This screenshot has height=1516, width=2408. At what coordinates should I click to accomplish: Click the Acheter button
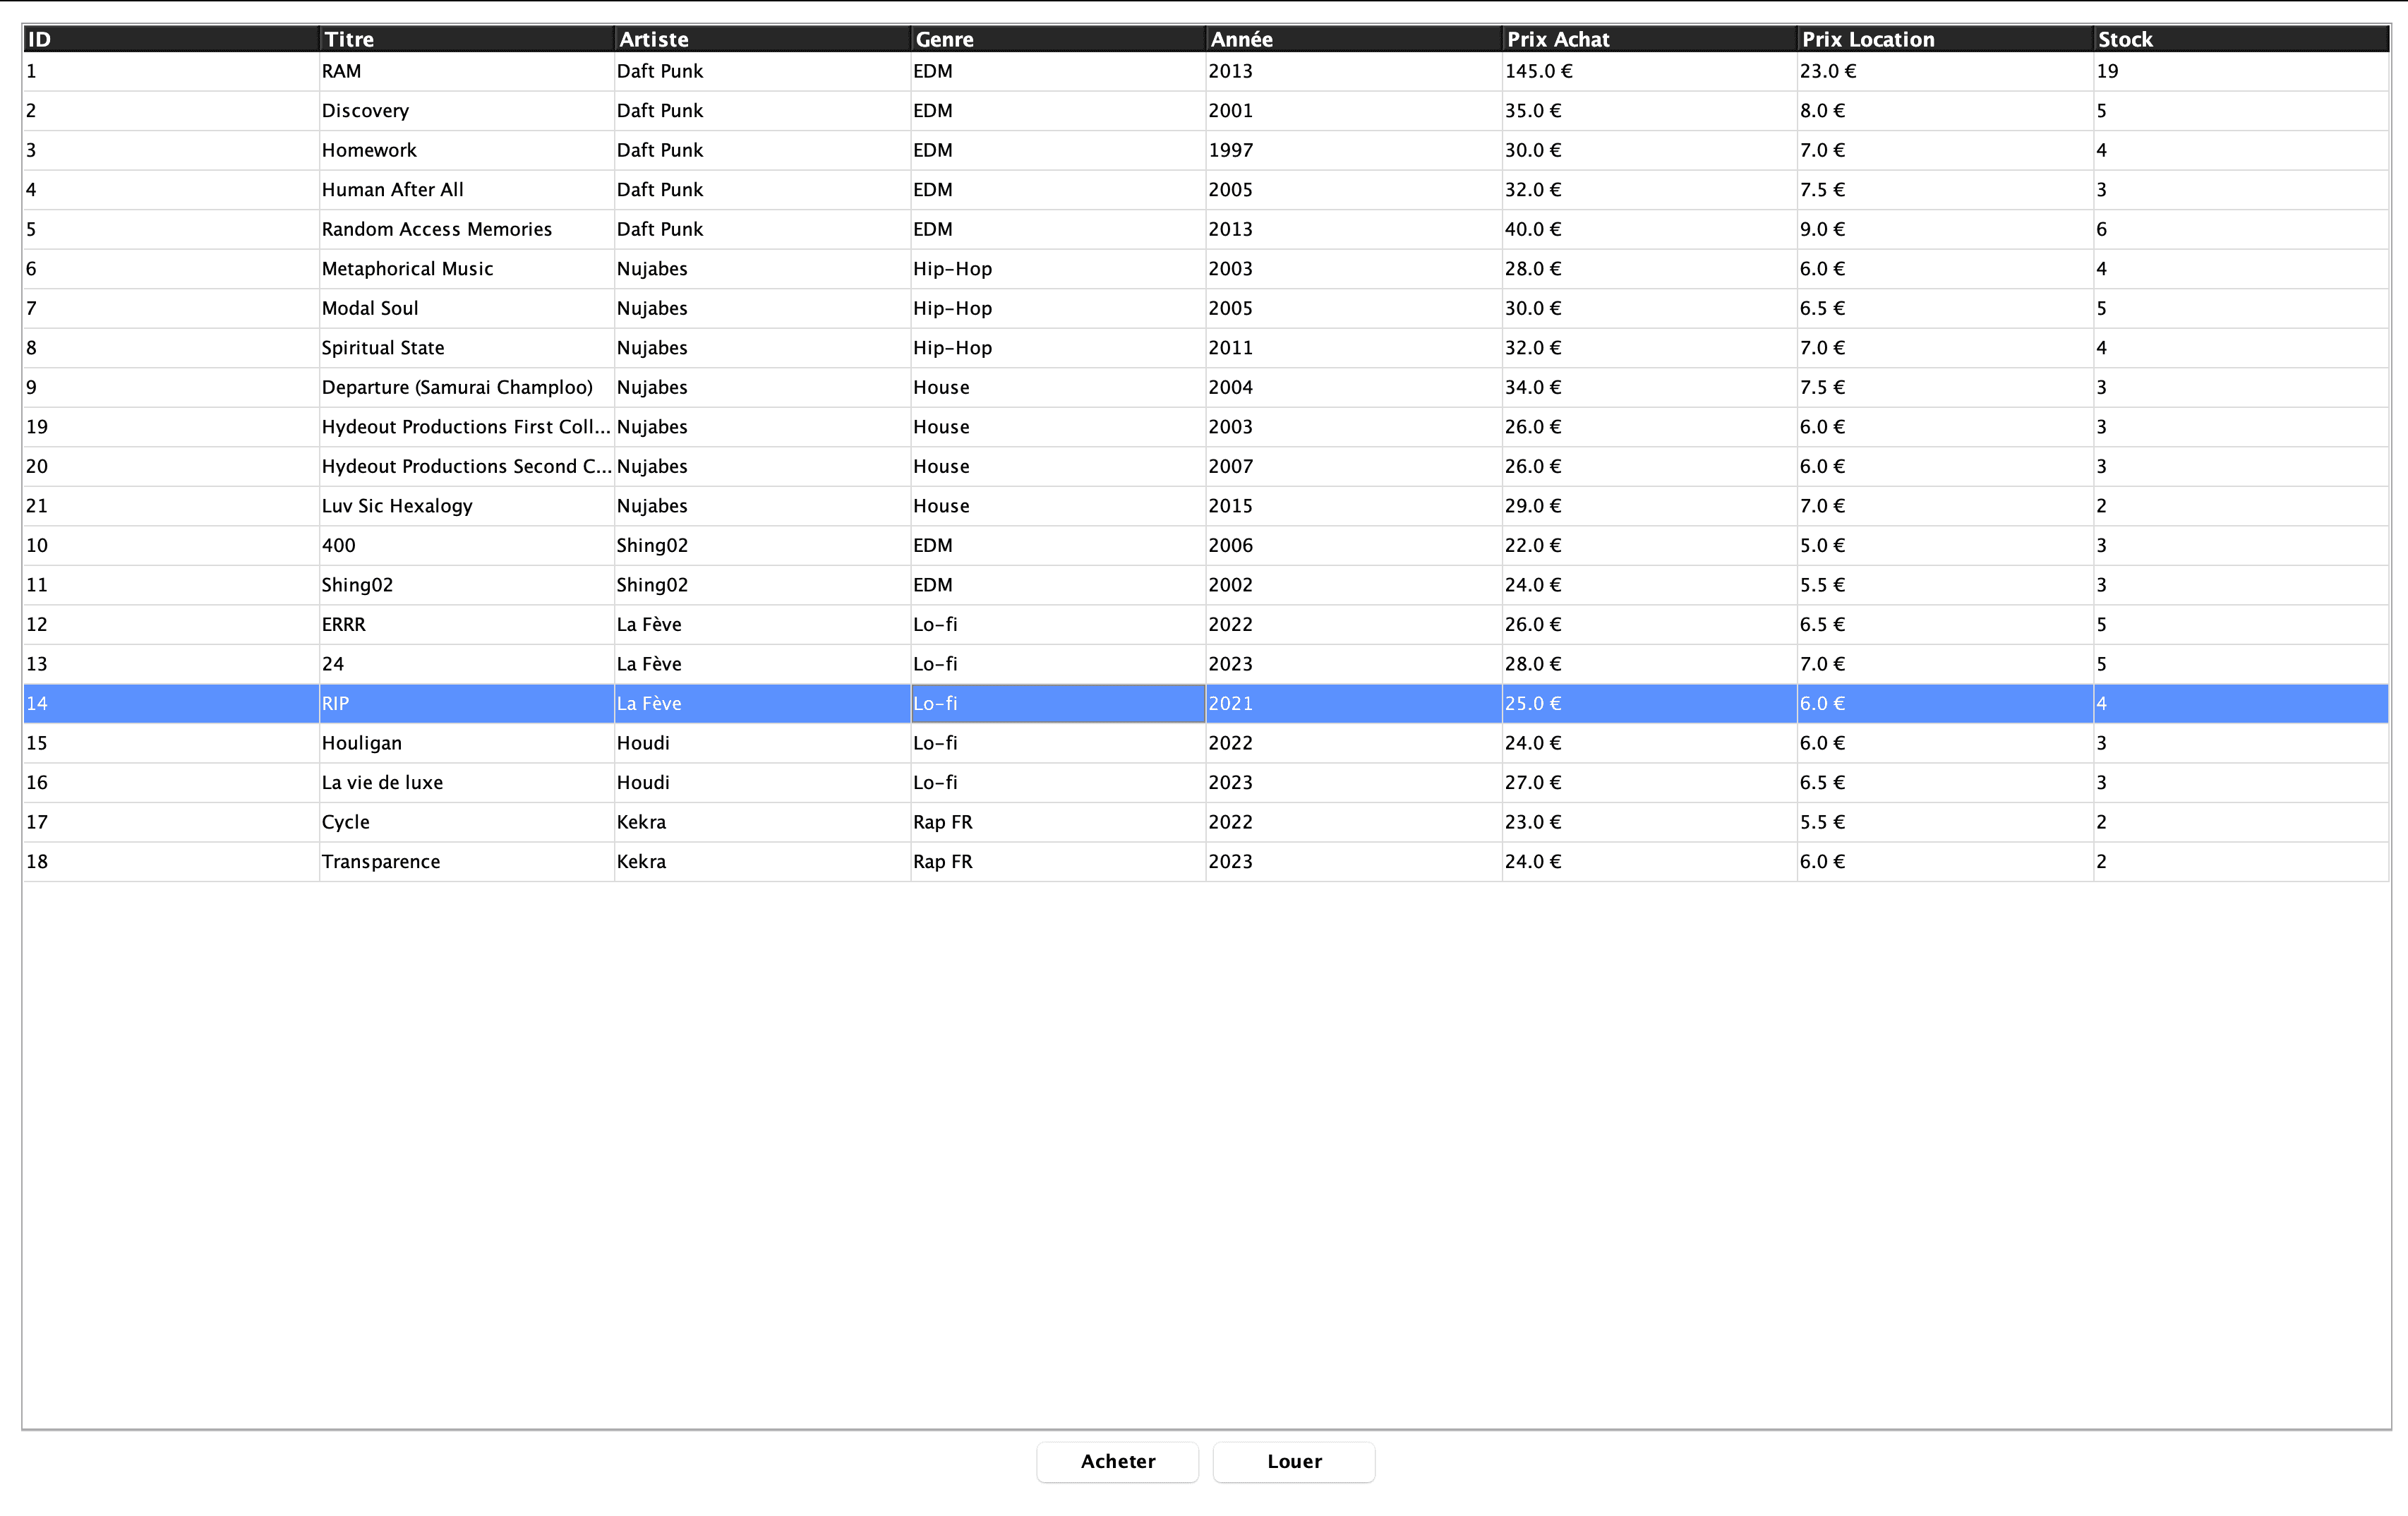(x=1117, y=1461)
